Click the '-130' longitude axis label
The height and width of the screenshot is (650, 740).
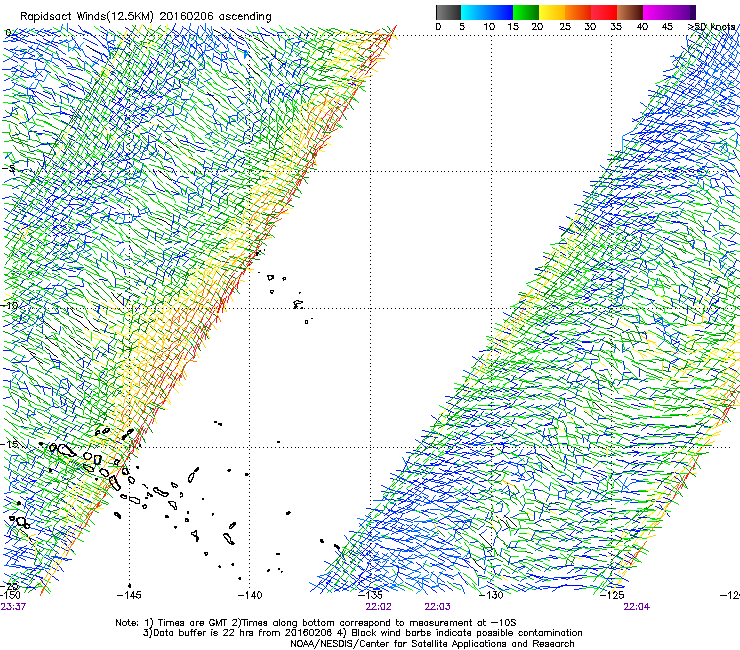[491, 595]
